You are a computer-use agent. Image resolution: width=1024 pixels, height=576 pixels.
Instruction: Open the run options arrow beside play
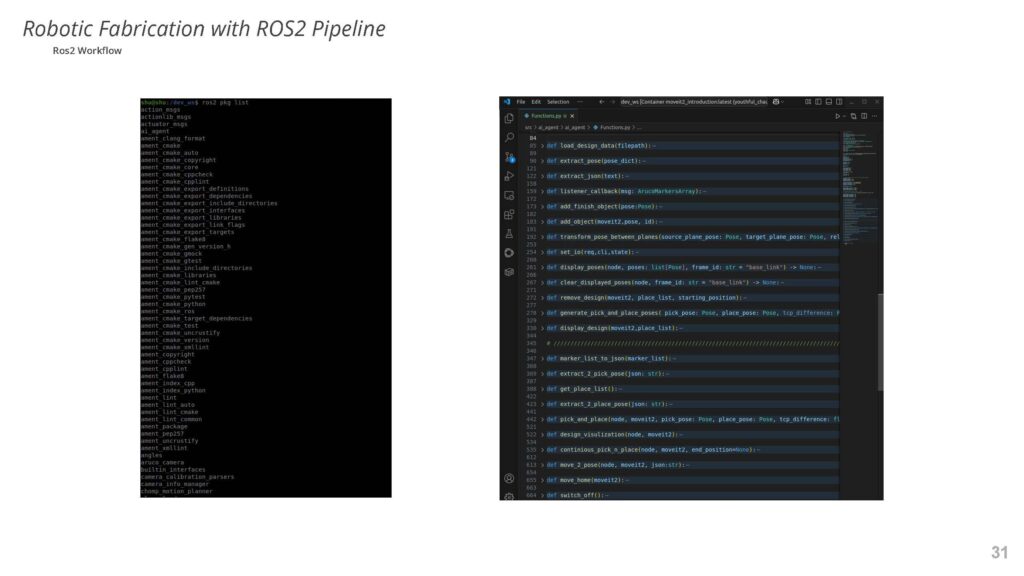(844, 116)
